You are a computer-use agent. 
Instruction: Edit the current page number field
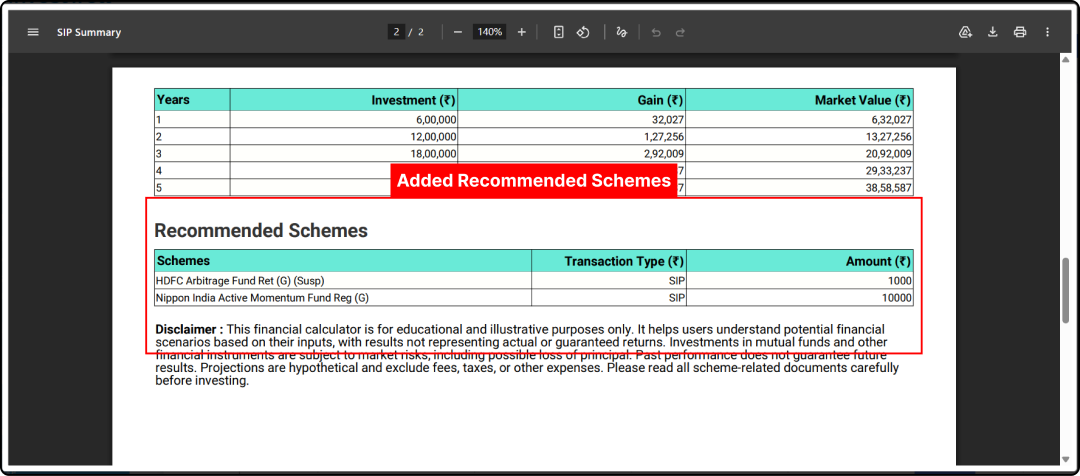[x=396, y=32]
